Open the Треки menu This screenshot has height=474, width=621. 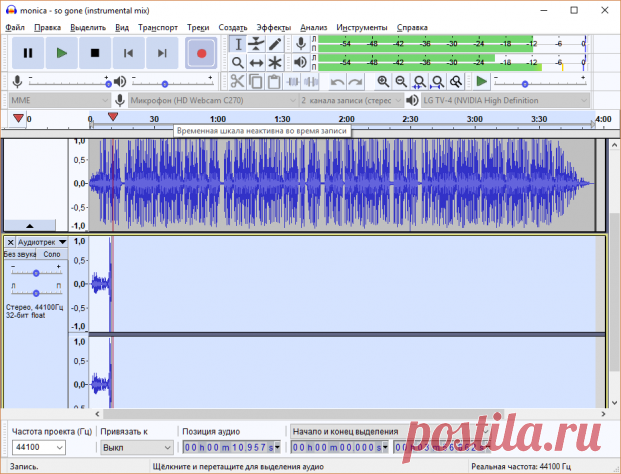[x=198, y=27]
